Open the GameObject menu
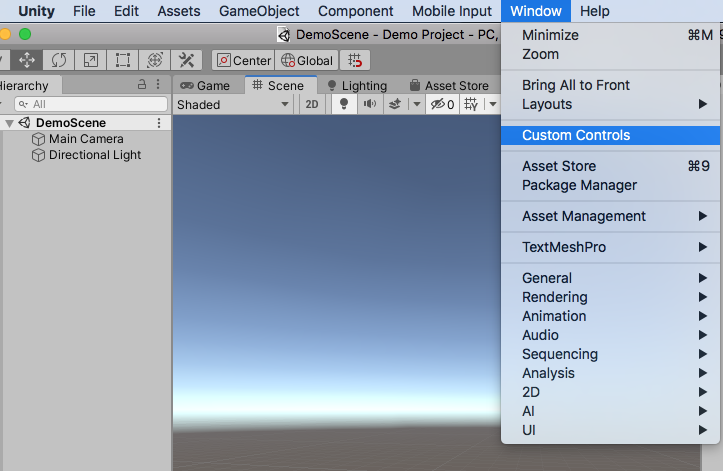This screenshot has width=723, height=471. tap(259, 11)
